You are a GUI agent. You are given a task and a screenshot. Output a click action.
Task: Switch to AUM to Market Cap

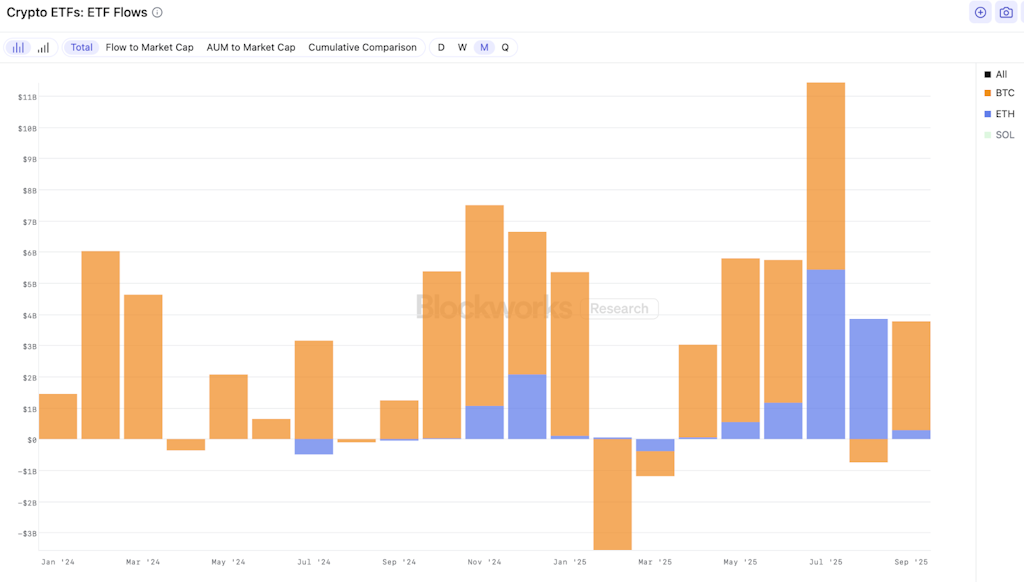point(251,48)
